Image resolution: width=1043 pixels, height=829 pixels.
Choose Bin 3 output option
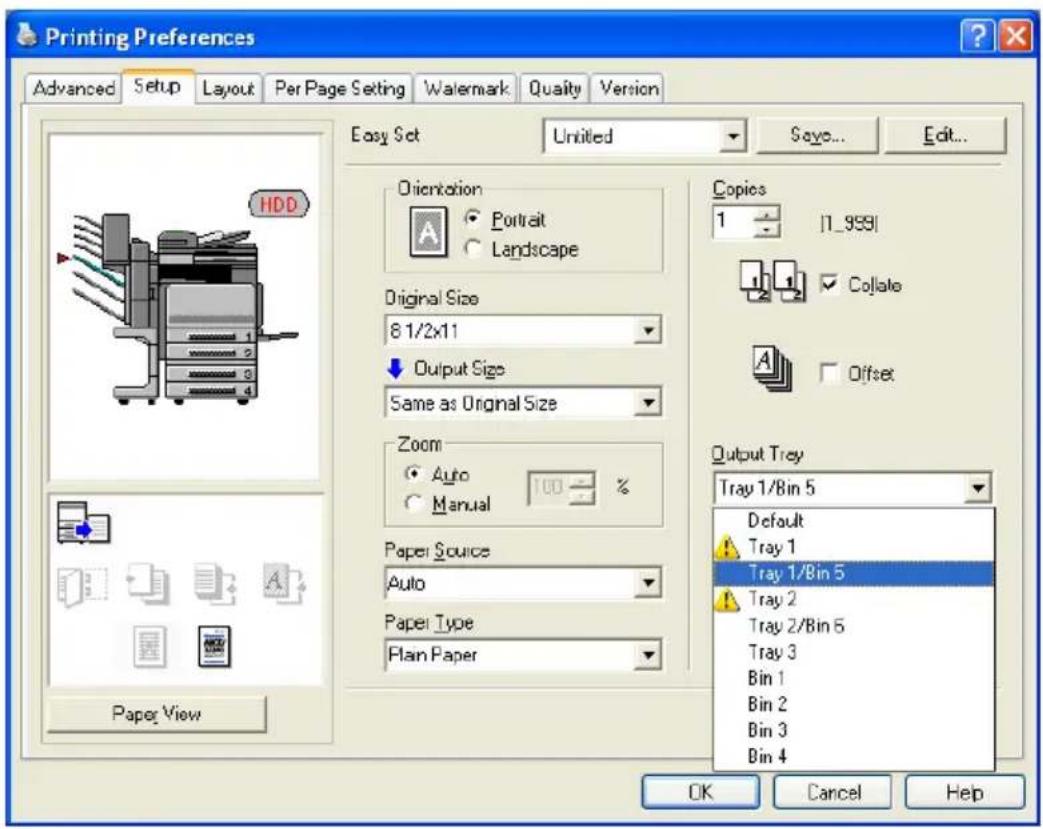point(854,730)
